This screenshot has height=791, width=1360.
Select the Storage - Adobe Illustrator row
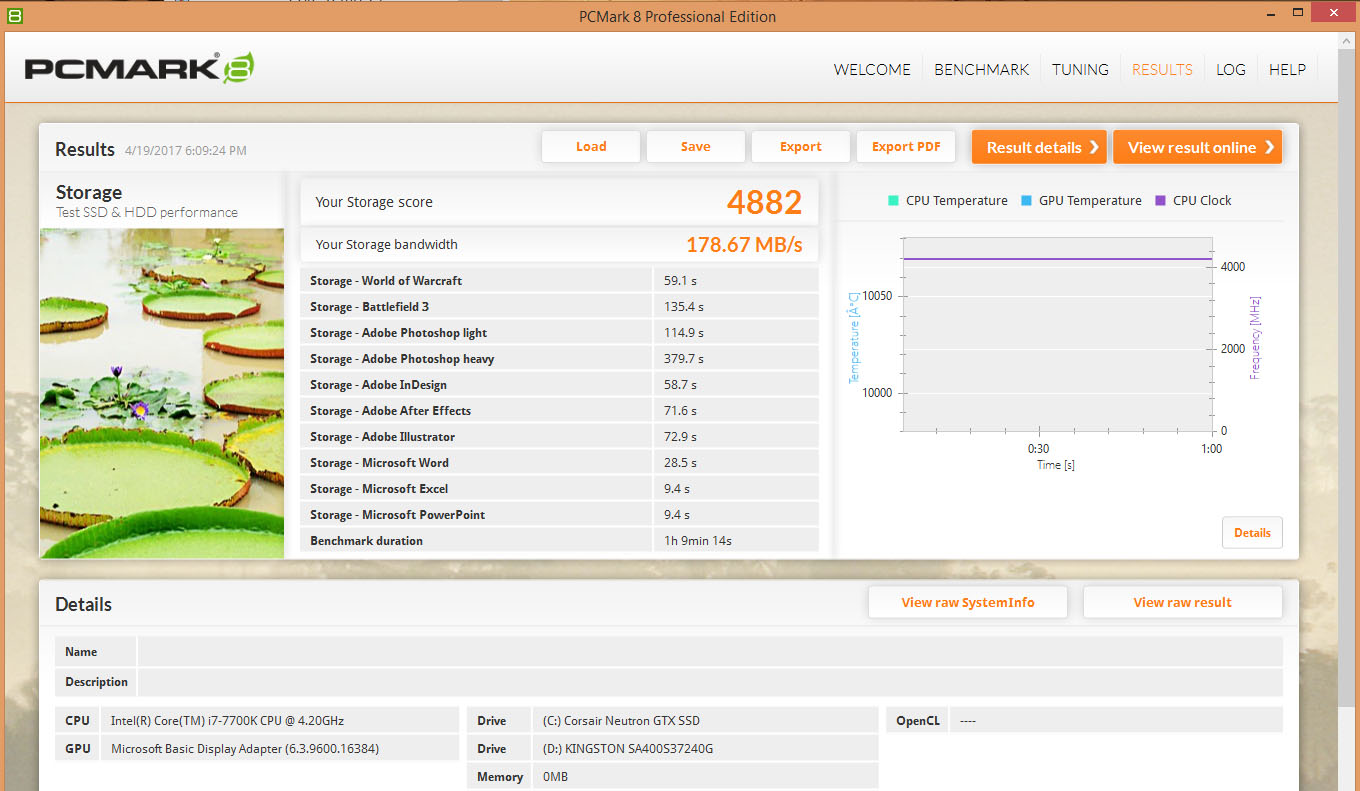pos(559,437)
